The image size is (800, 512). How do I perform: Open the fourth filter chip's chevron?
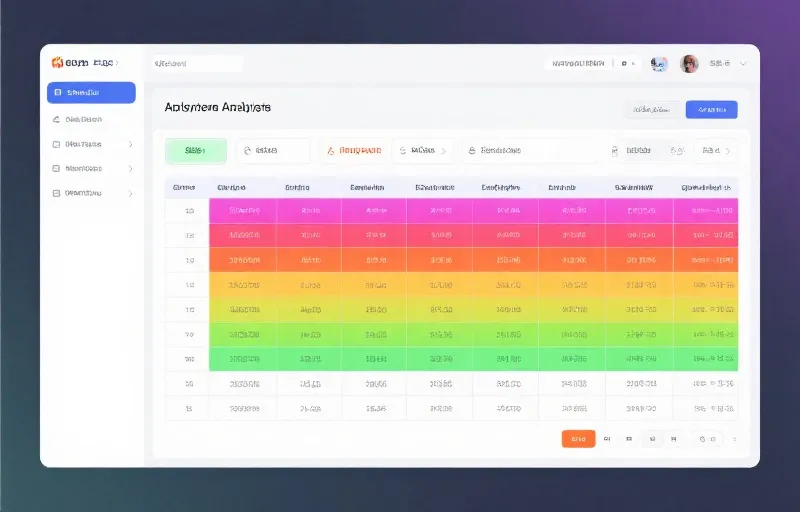point(443,151)
